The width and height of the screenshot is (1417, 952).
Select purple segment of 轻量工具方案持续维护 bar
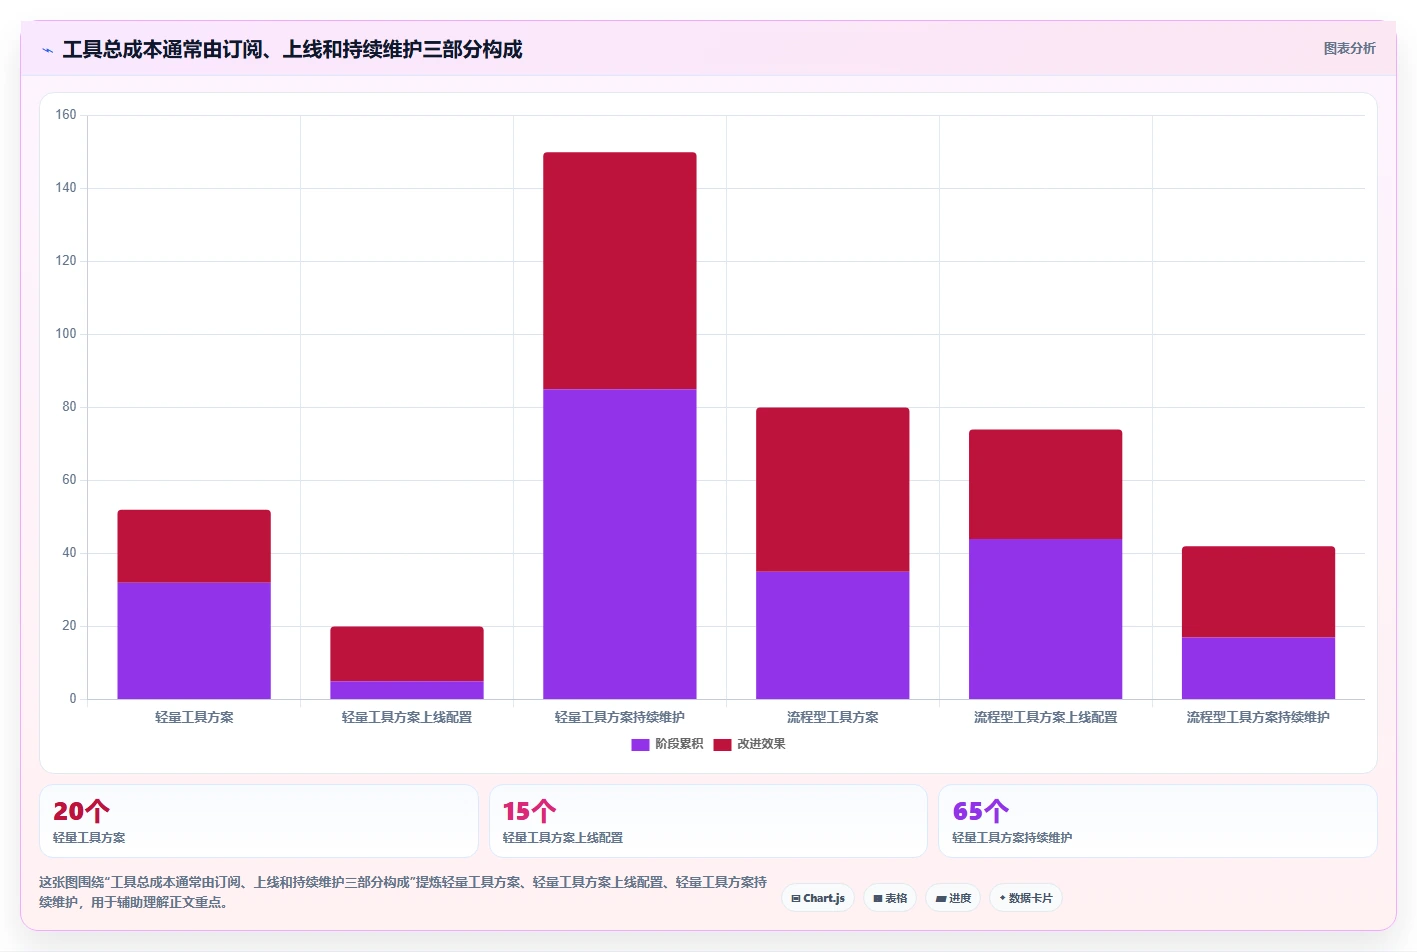coord(620,544)
